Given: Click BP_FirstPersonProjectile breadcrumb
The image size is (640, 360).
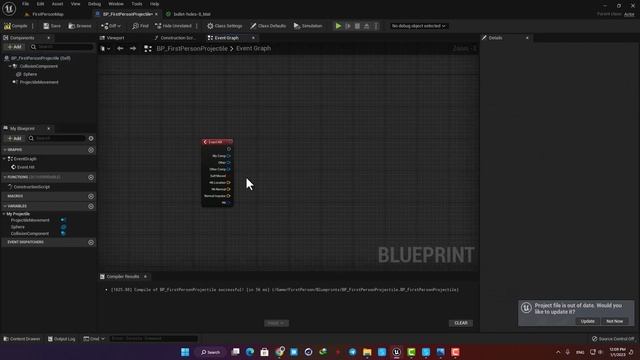Looking at the screenshot, I should [x=192, y=48].
